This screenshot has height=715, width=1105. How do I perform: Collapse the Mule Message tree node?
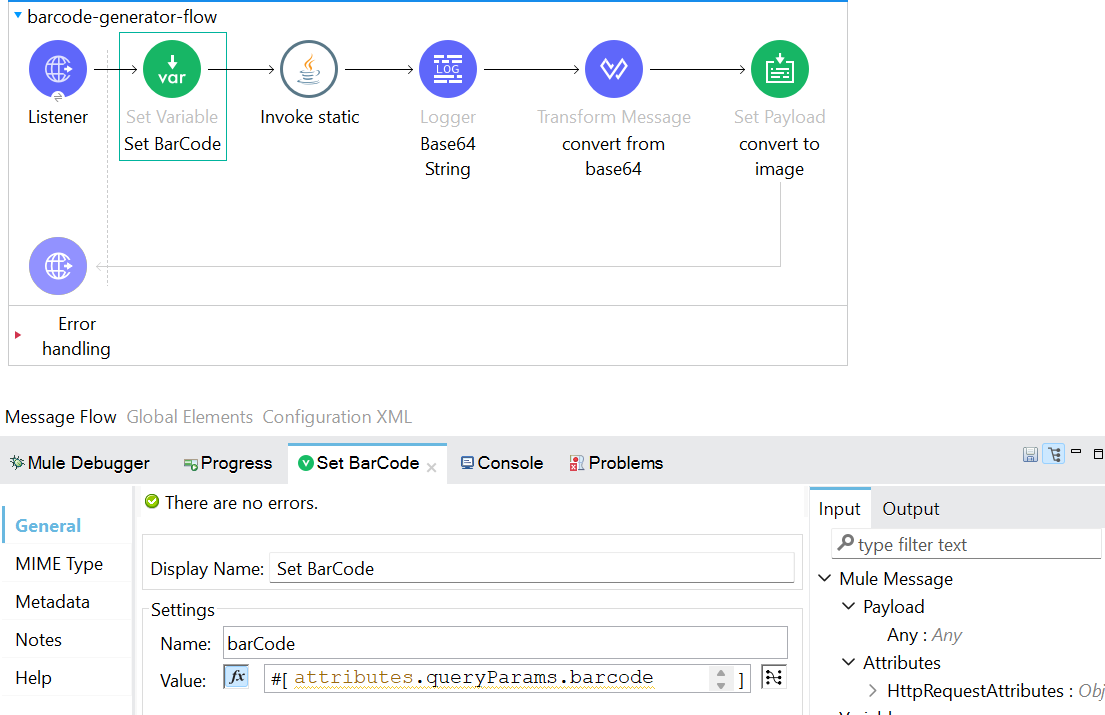[x=824, y=578]
